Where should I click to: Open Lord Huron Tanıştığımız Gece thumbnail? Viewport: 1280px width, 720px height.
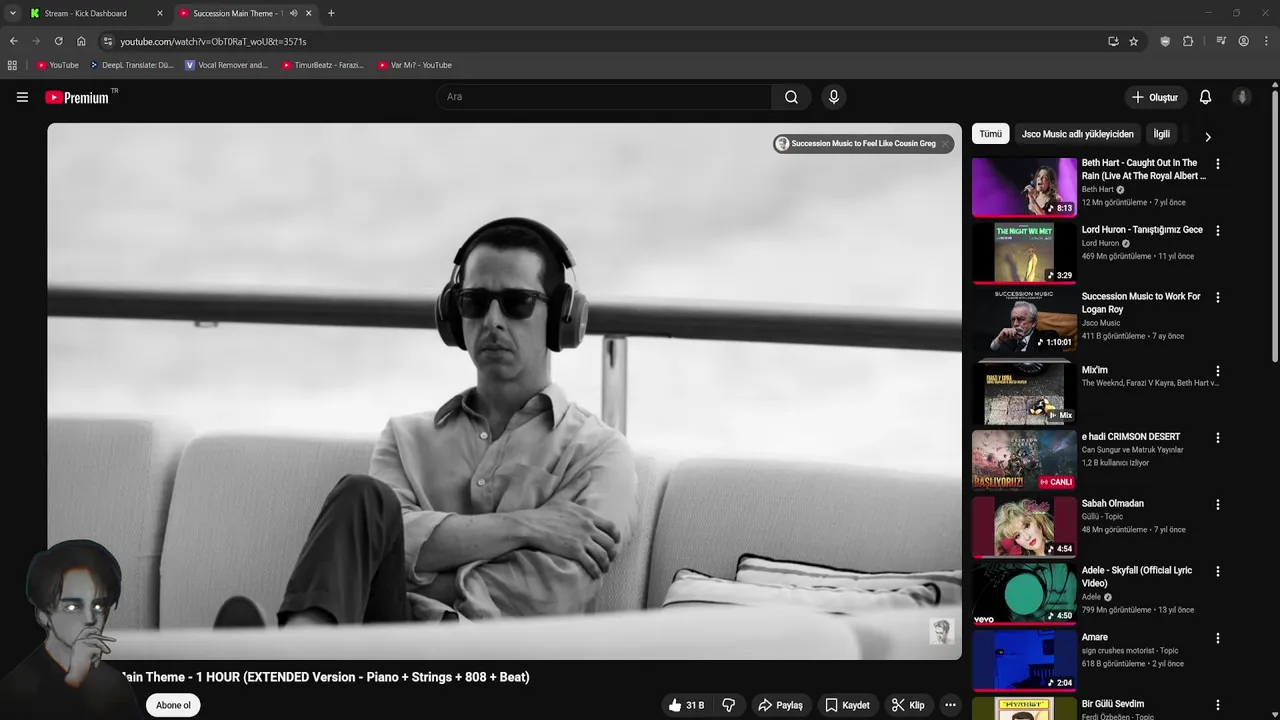click(x=1024, y=254)
